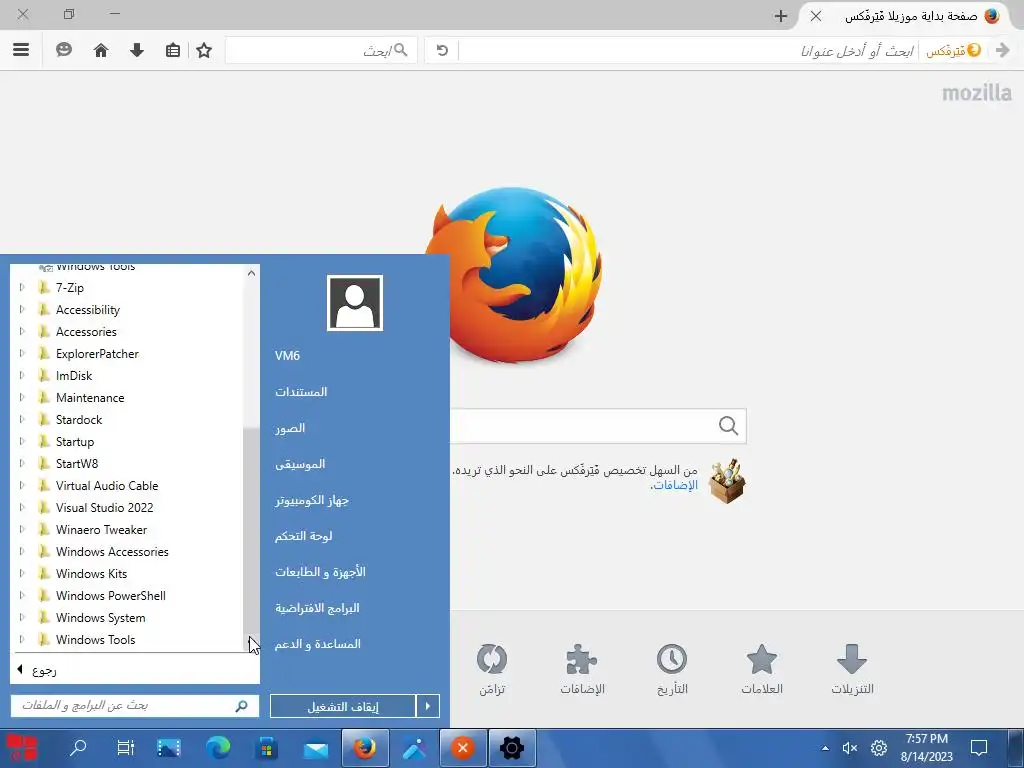The image size is (1024, 768).
Task: Follow the blue add-ons link in snippet
Action: (x=675, y=485)
